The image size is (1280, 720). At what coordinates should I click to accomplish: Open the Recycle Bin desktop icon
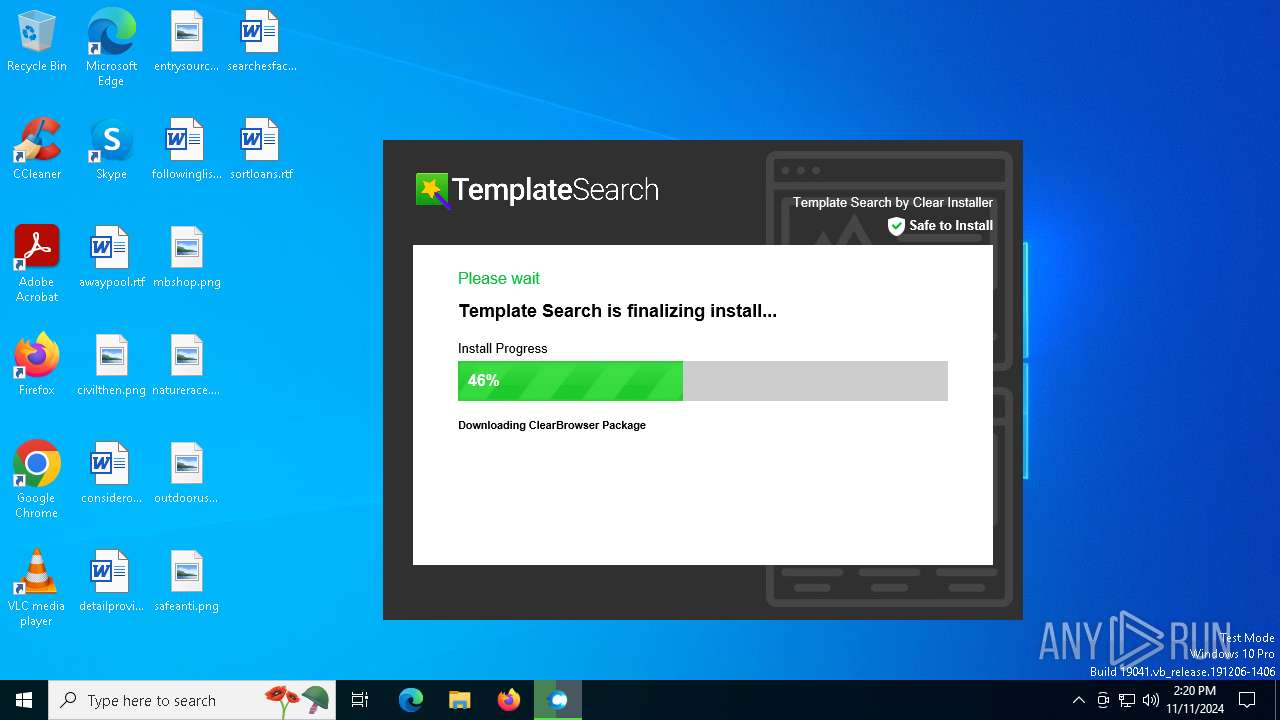click(x=37, y=42)
